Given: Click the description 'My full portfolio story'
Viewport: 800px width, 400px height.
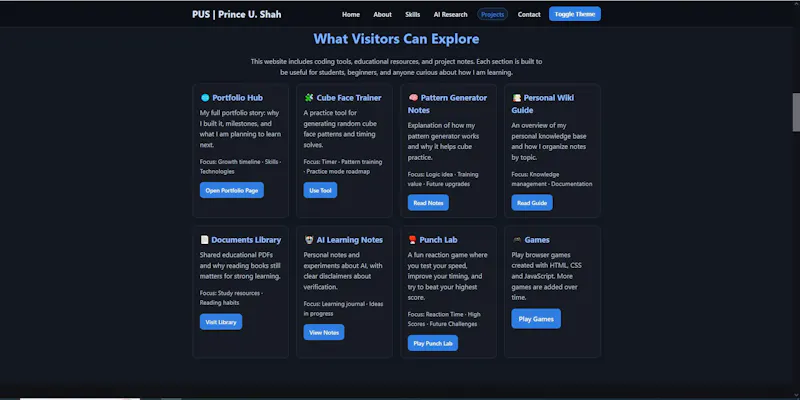Looking at the screenshot, I should click(x=240, y=129).
